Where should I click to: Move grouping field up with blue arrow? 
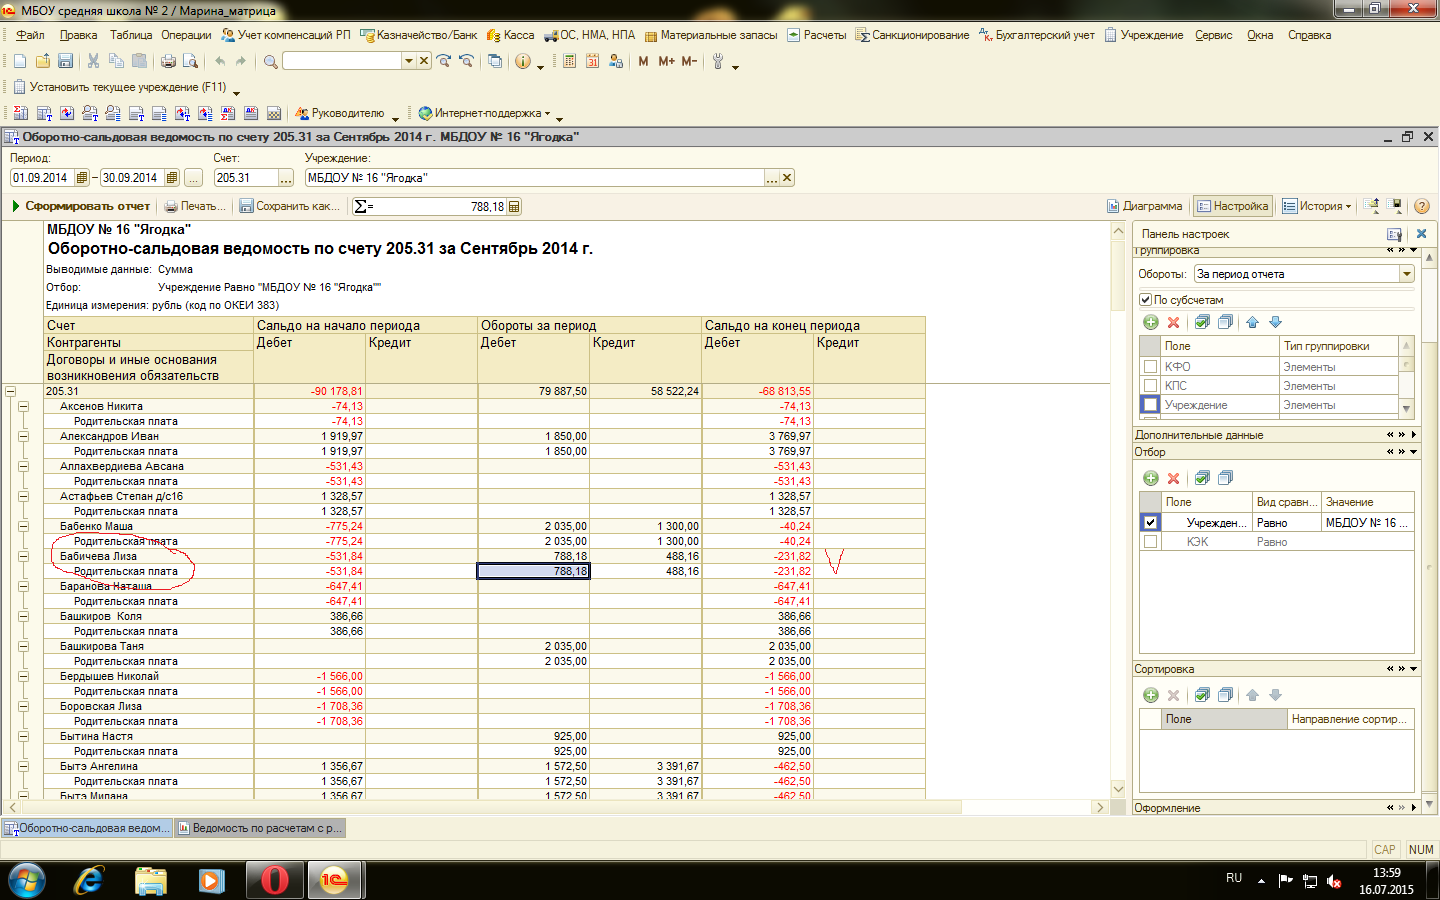(1252, 322)
